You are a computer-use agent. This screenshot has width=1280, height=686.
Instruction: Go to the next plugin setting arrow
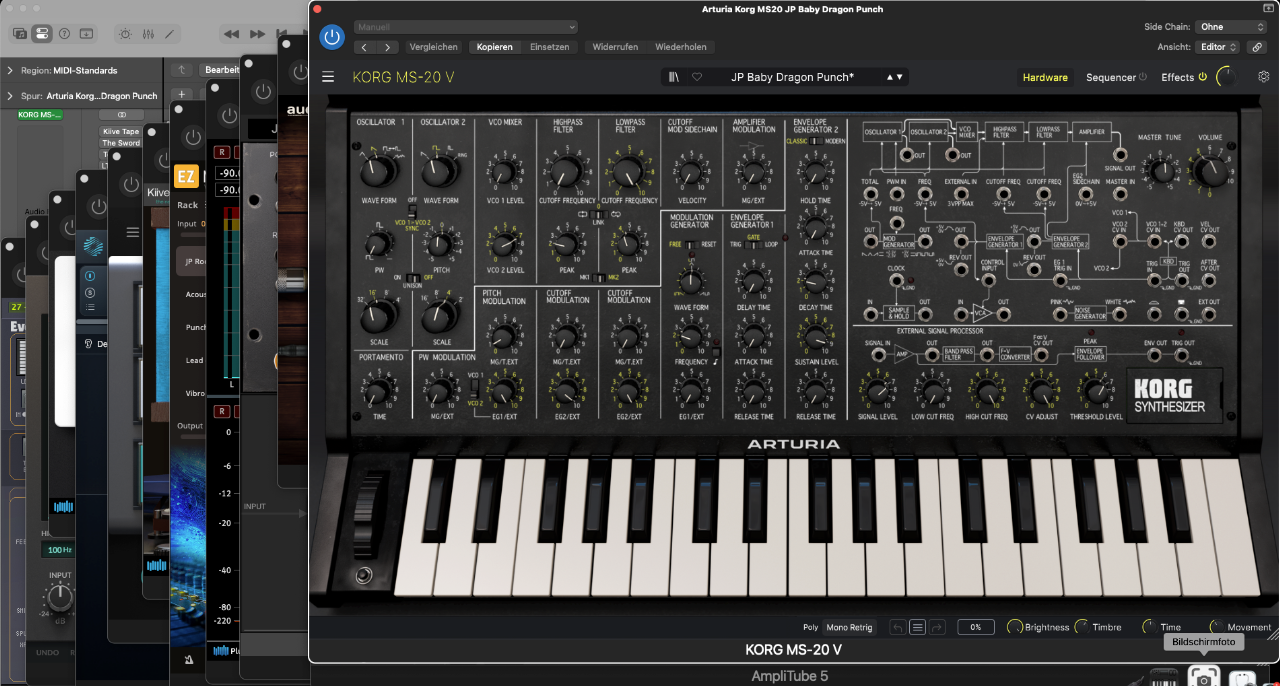(387, 47)
